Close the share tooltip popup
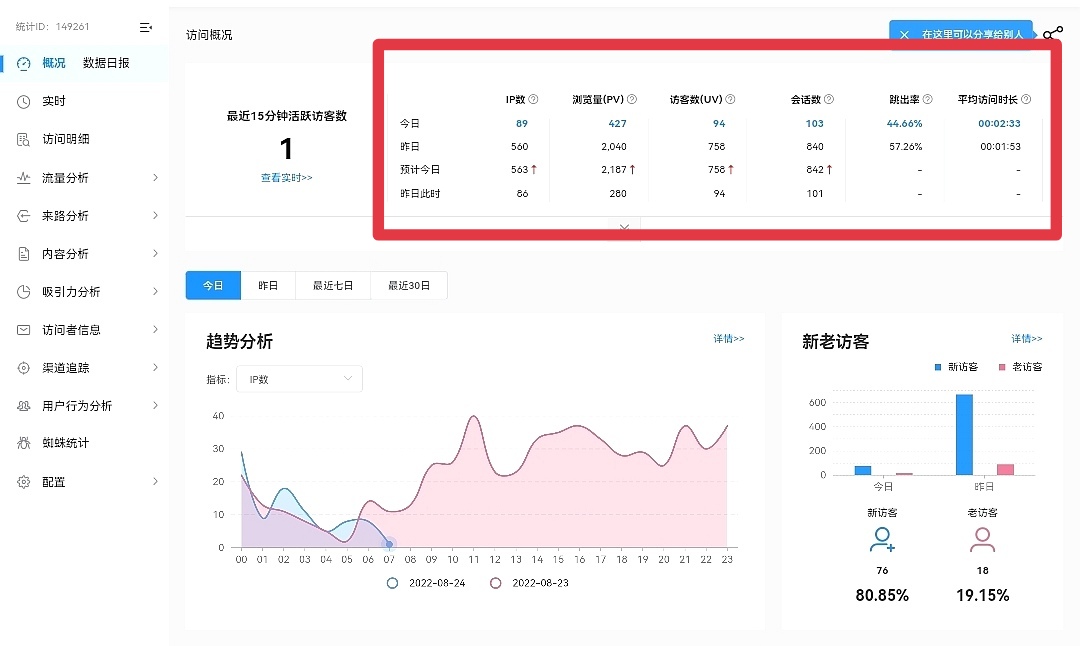Image resolution: width=1080 pixels, height=646 pixels. (x=905, y=32)
